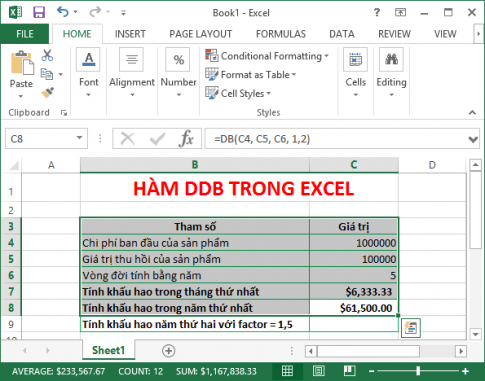This screenshot has height=381, width=485.
Task: Open Cell Styles menu
Action: tap(238, 93)
